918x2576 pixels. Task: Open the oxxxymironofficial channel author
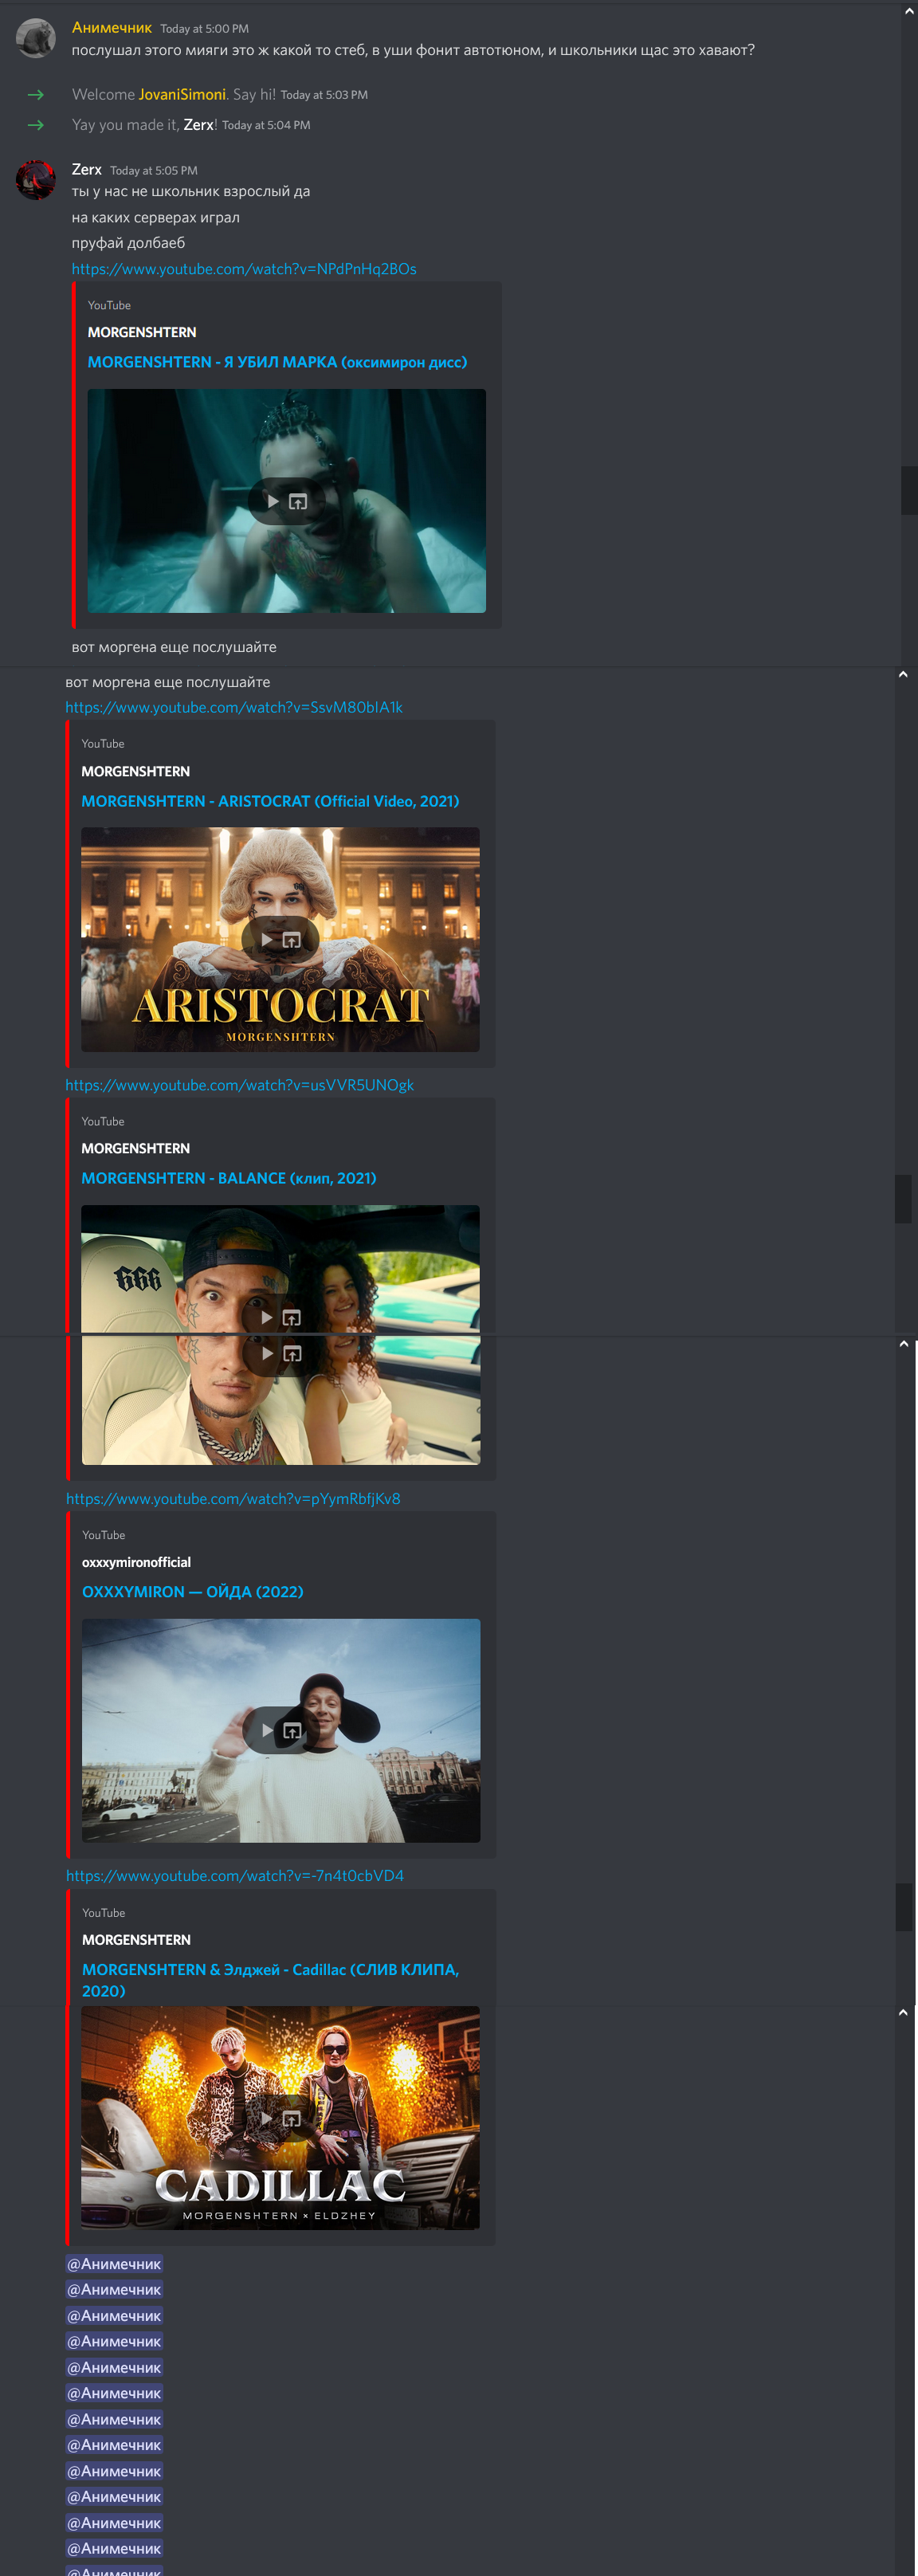[137, 1562]
